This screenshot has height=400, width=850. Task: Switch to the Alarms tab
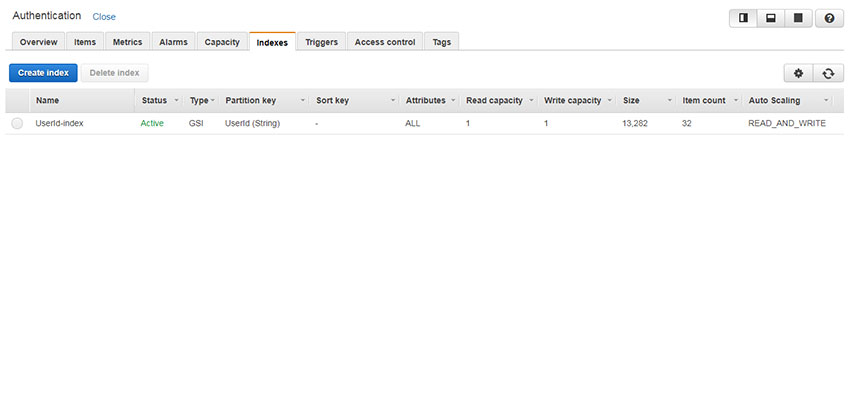[173, 42]
